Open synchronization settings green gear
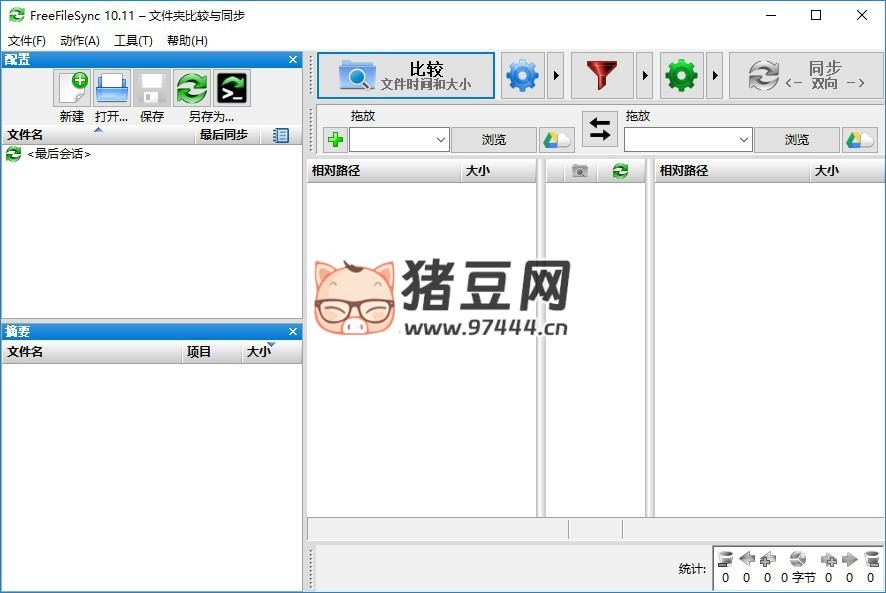The image size is (886, 593). [x=681, y=76]
